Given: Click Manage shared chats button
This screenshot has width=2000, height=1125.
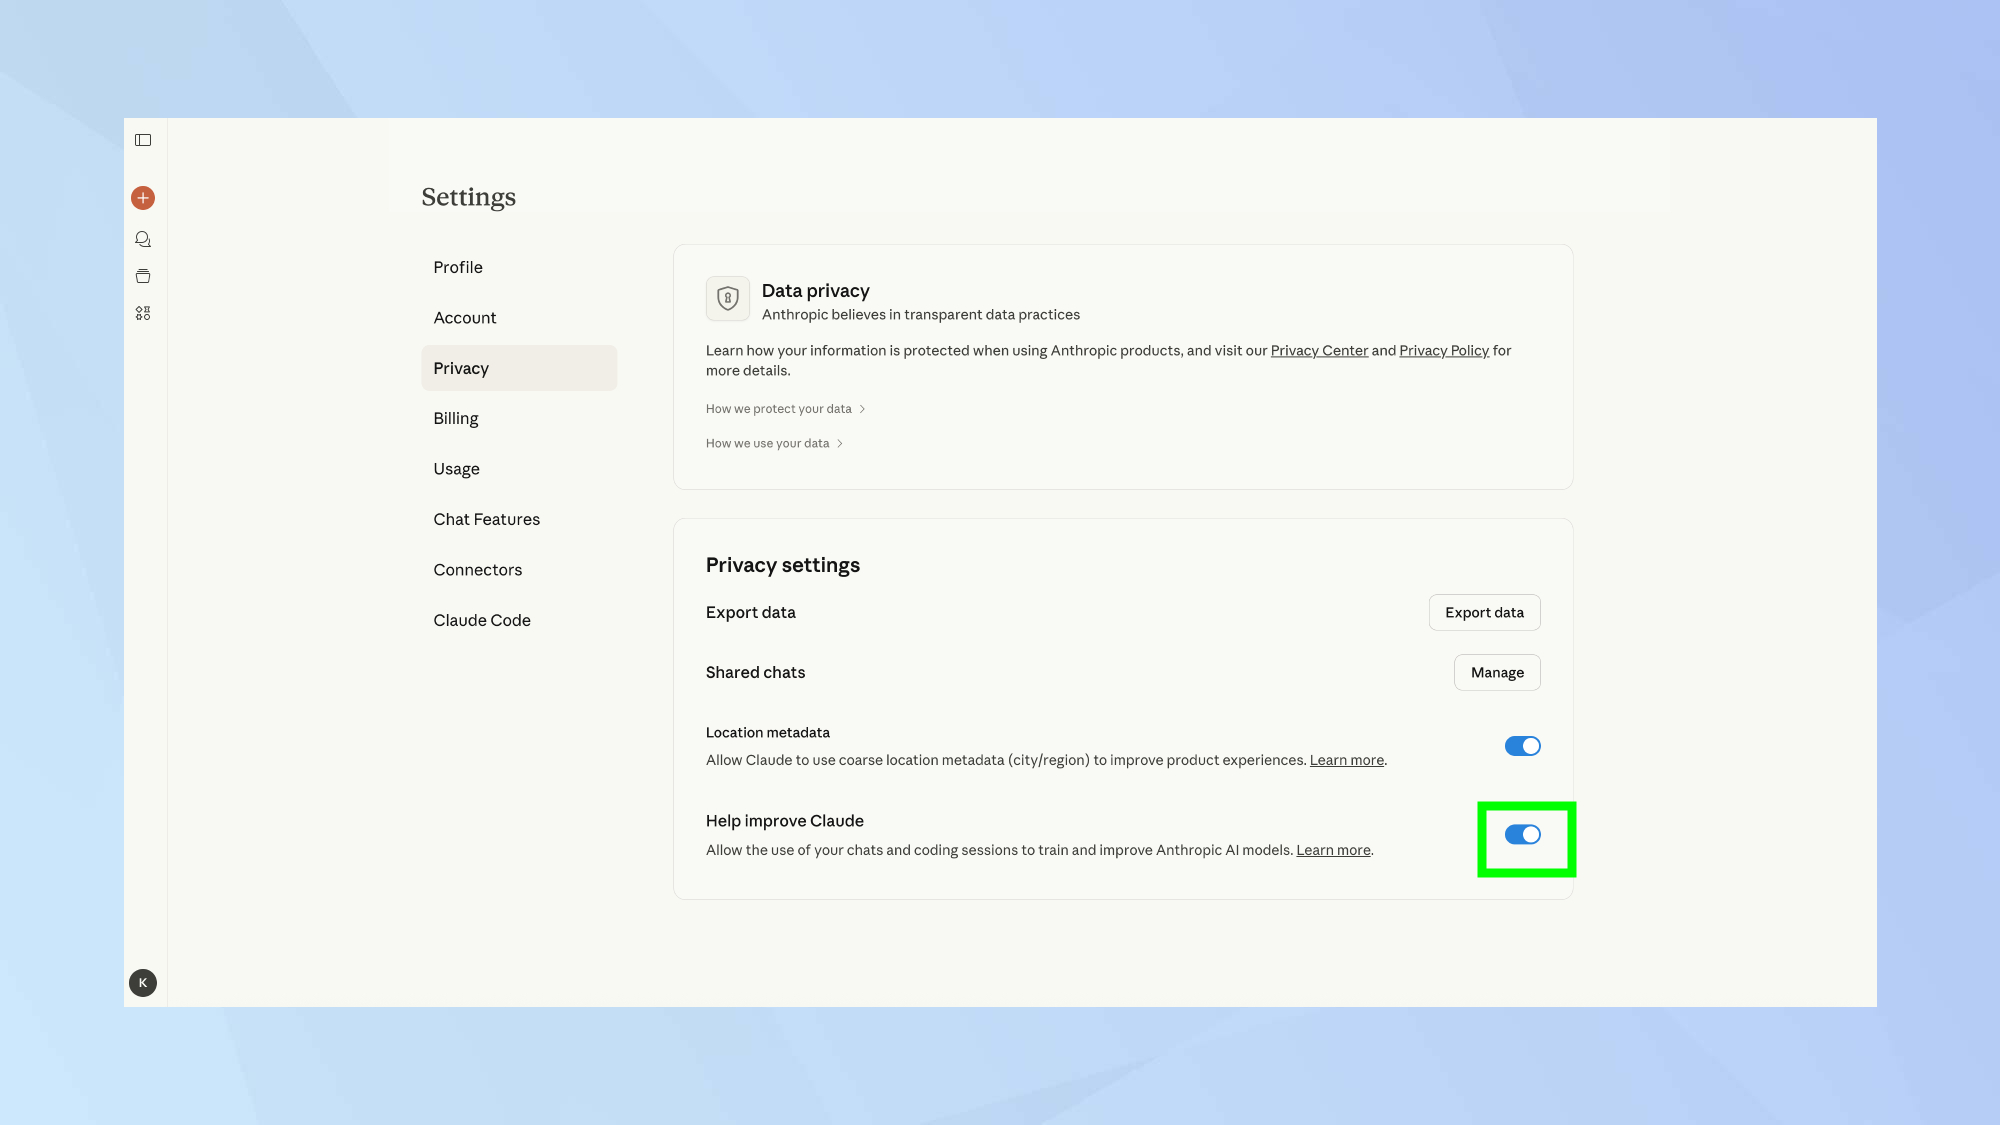Looking at the screenshot, I should tap(1496, 672).
